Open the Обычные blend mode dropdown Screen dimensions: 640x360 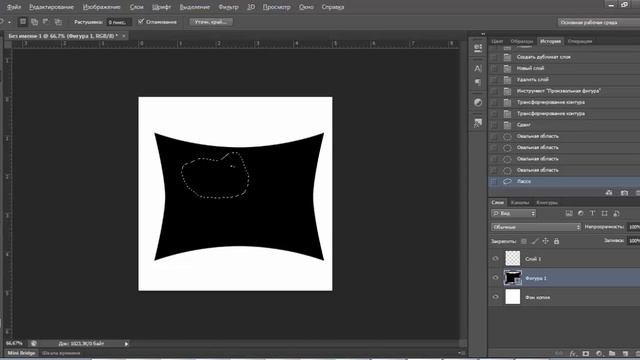[x=536, y=227]
